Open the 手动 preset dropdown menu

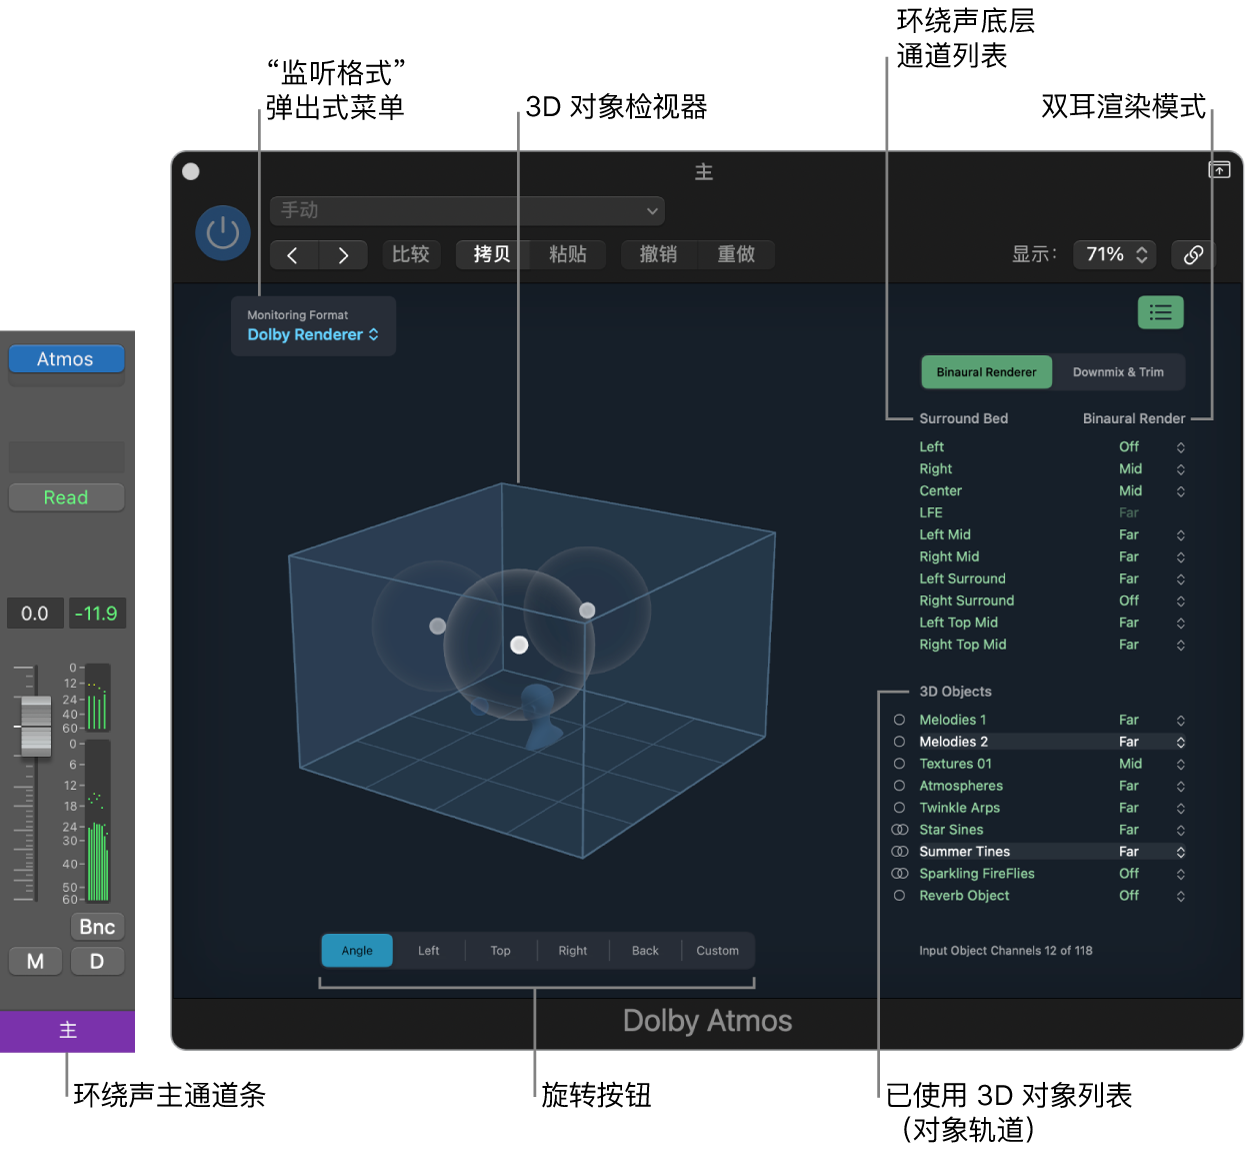click(467, 211)
